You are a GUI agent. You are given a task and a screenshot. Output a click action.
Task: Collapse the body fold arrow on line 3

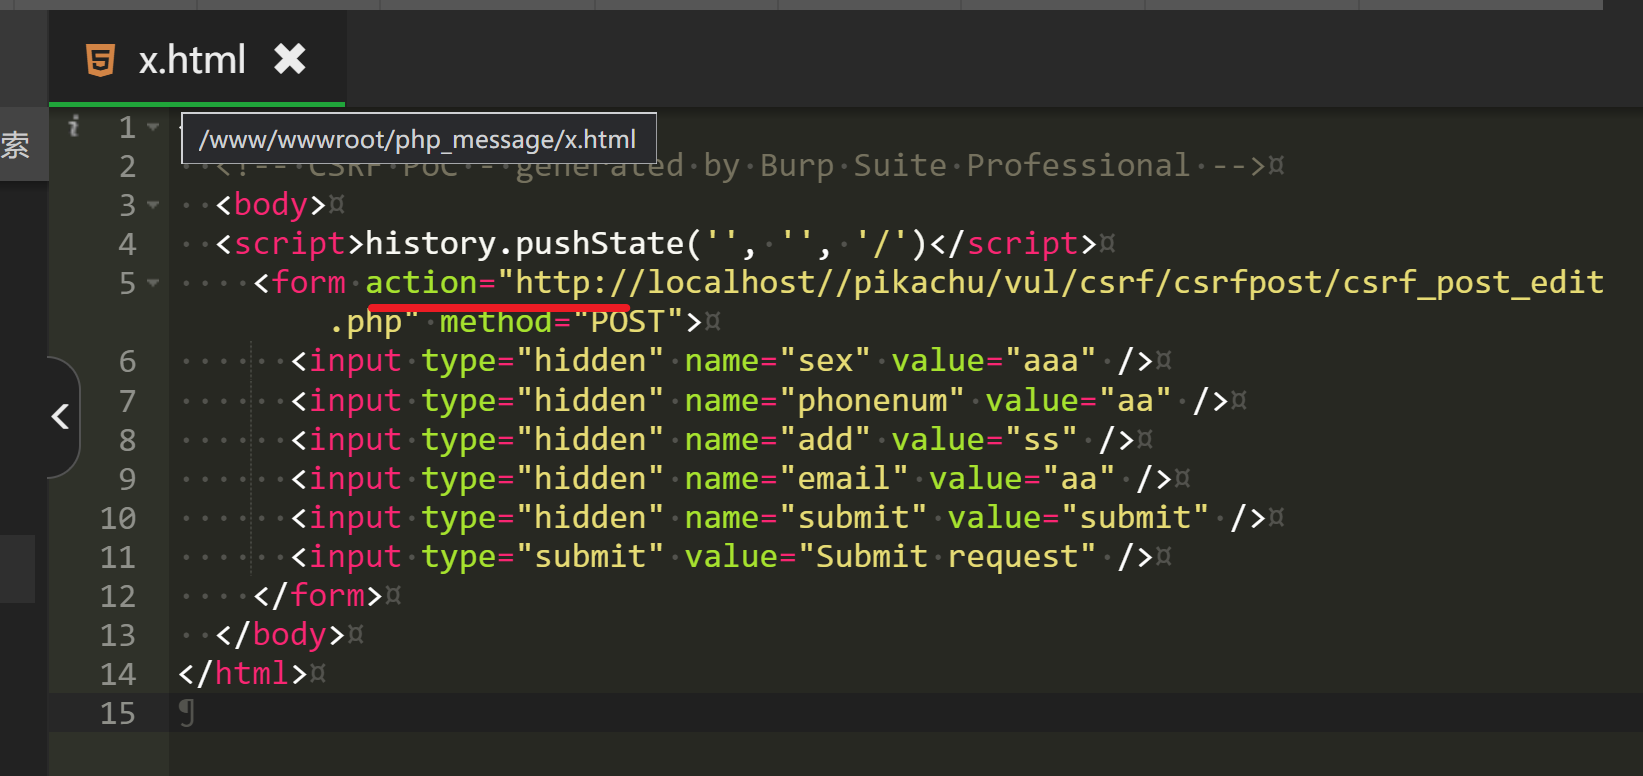click(x=153, y=205)
